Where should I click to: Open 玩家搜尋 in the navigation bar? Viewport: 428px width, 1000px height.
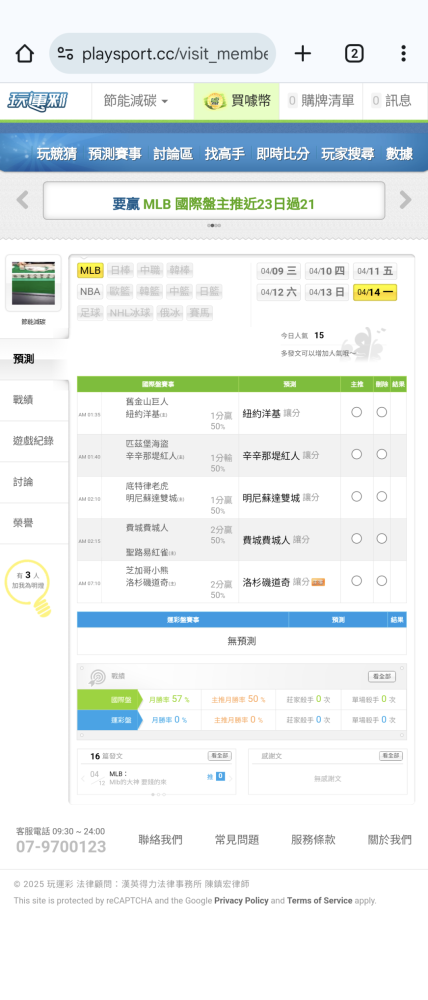tap(347, 154)
